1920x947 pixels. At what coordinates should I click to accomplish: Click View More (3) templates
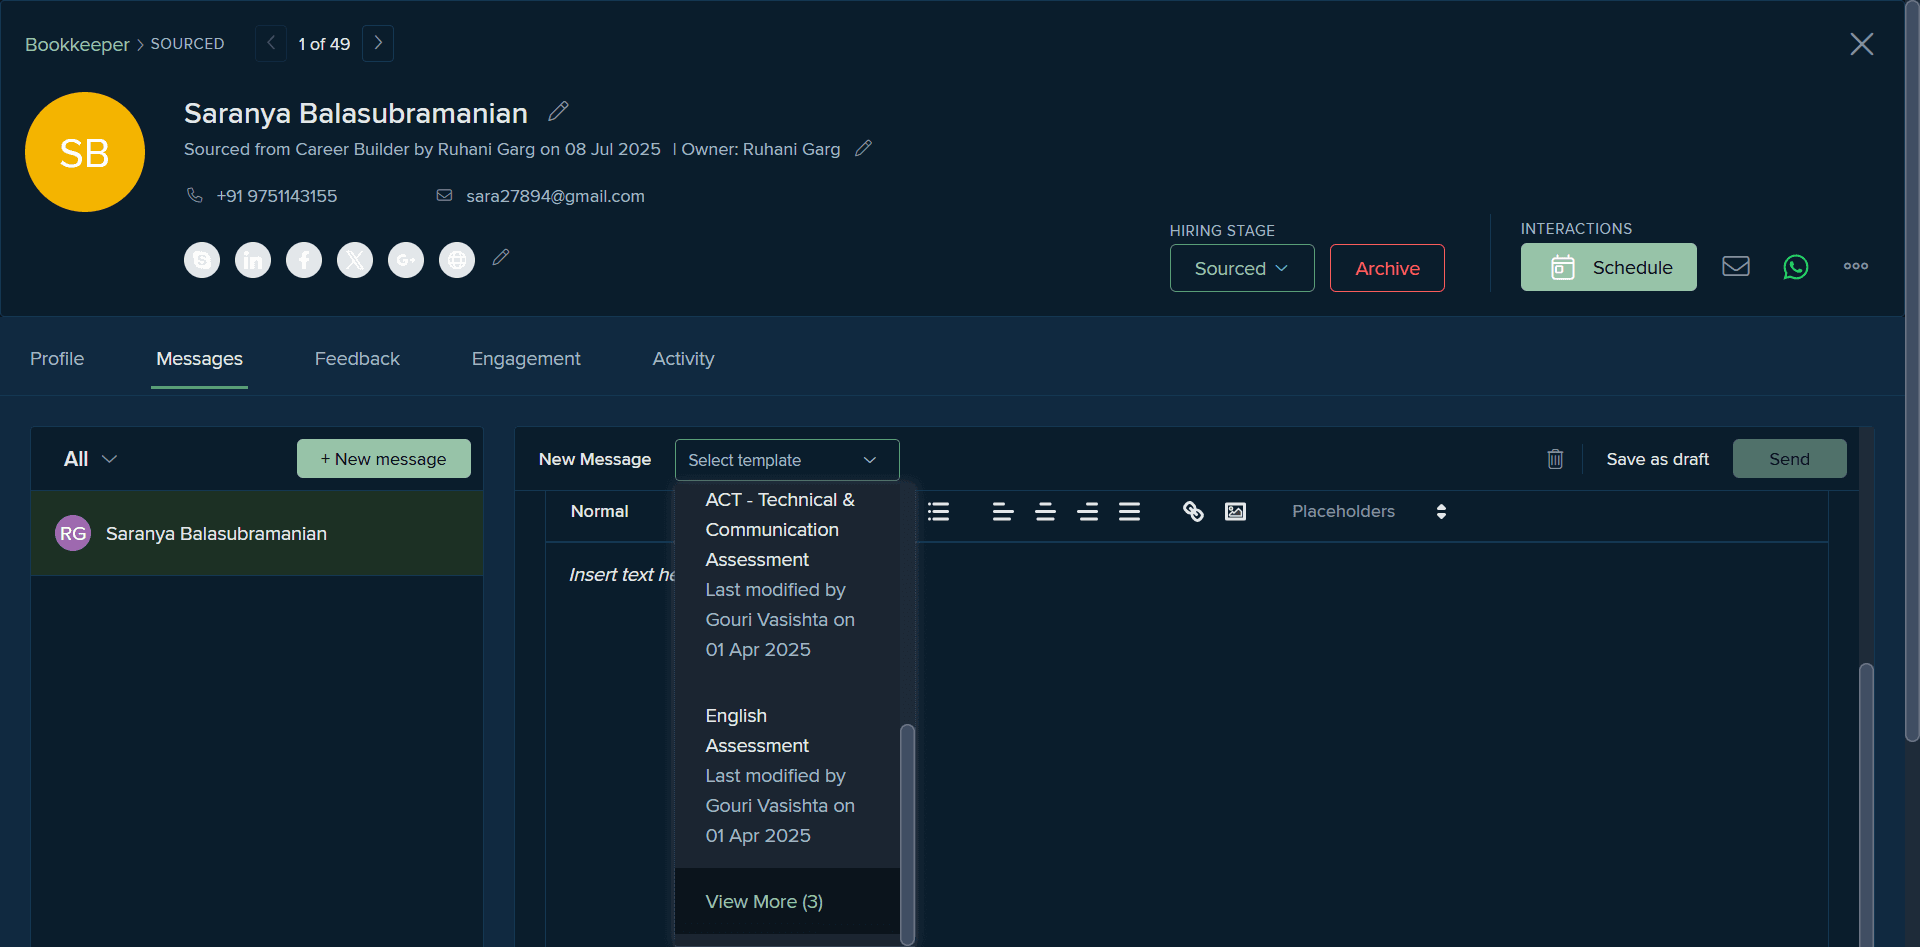(764, 901)
